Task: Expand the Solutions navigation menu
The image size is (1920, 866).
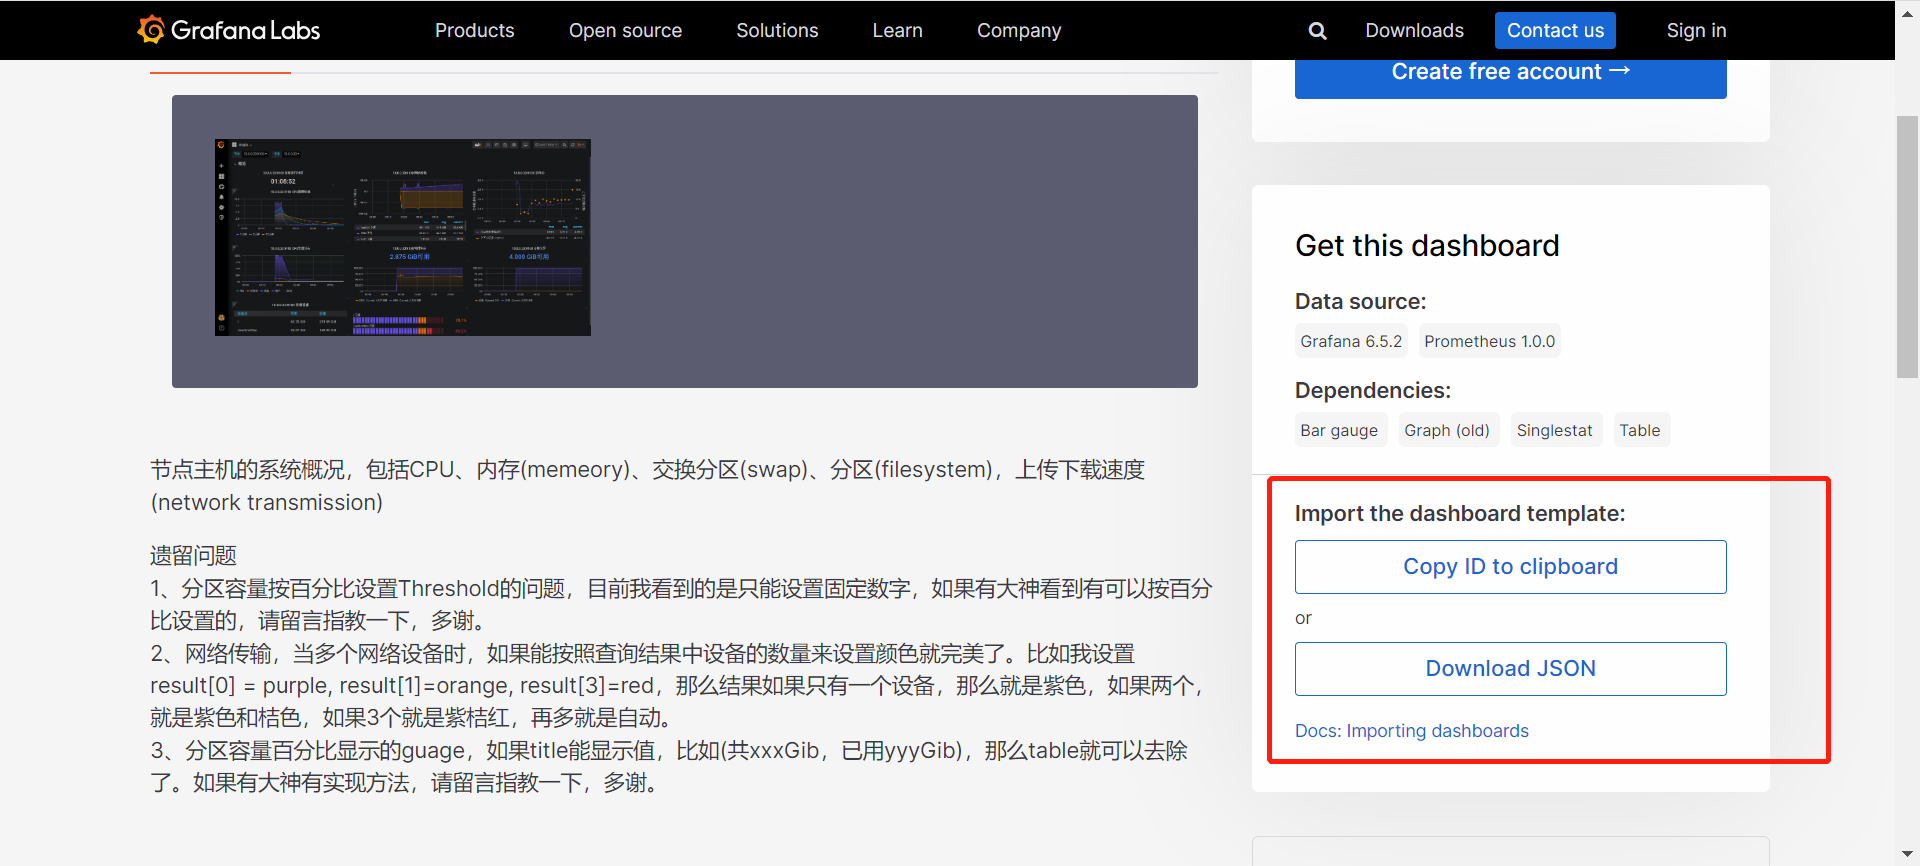Action: 777,31
